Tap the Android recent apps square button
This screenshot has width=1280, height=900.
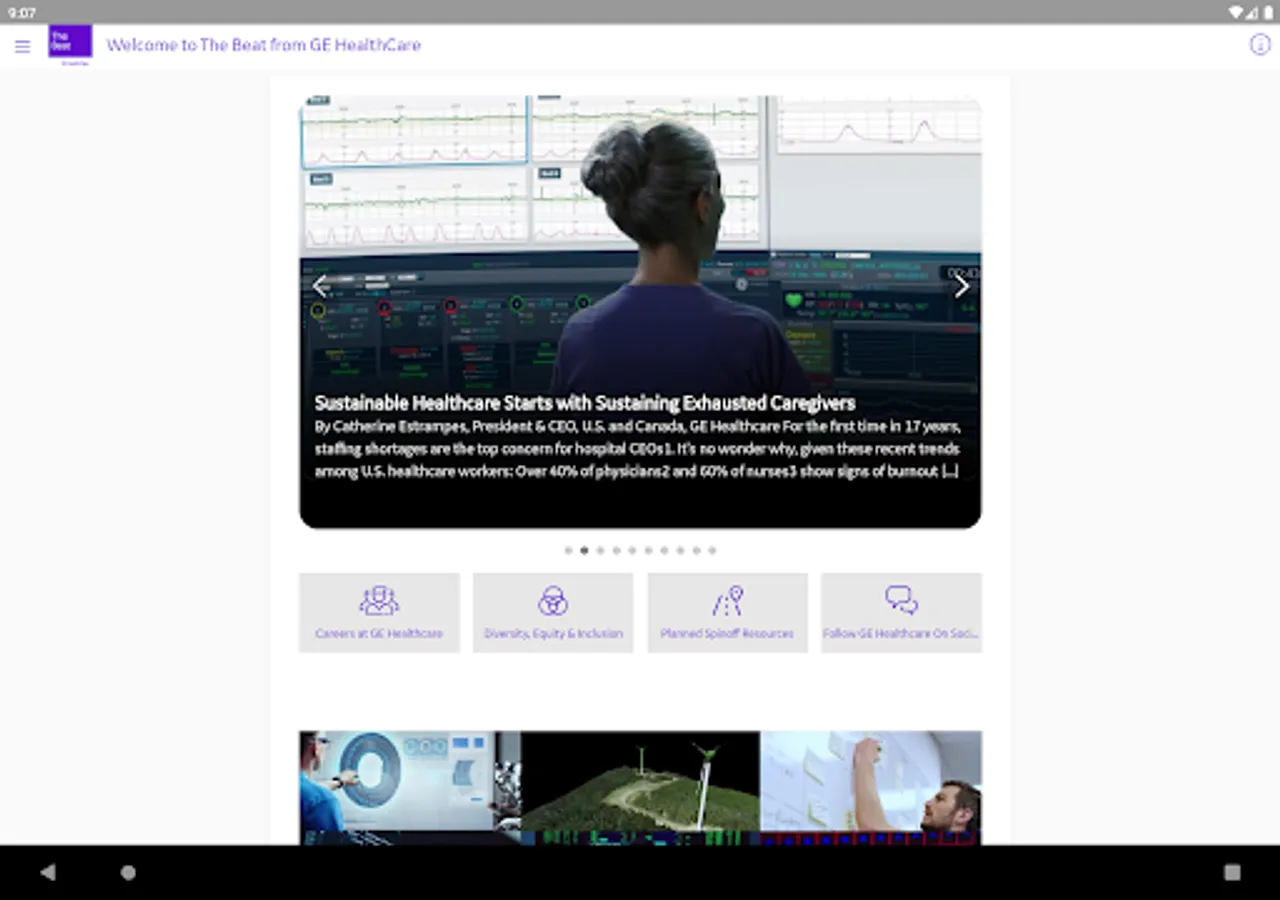1232,872
